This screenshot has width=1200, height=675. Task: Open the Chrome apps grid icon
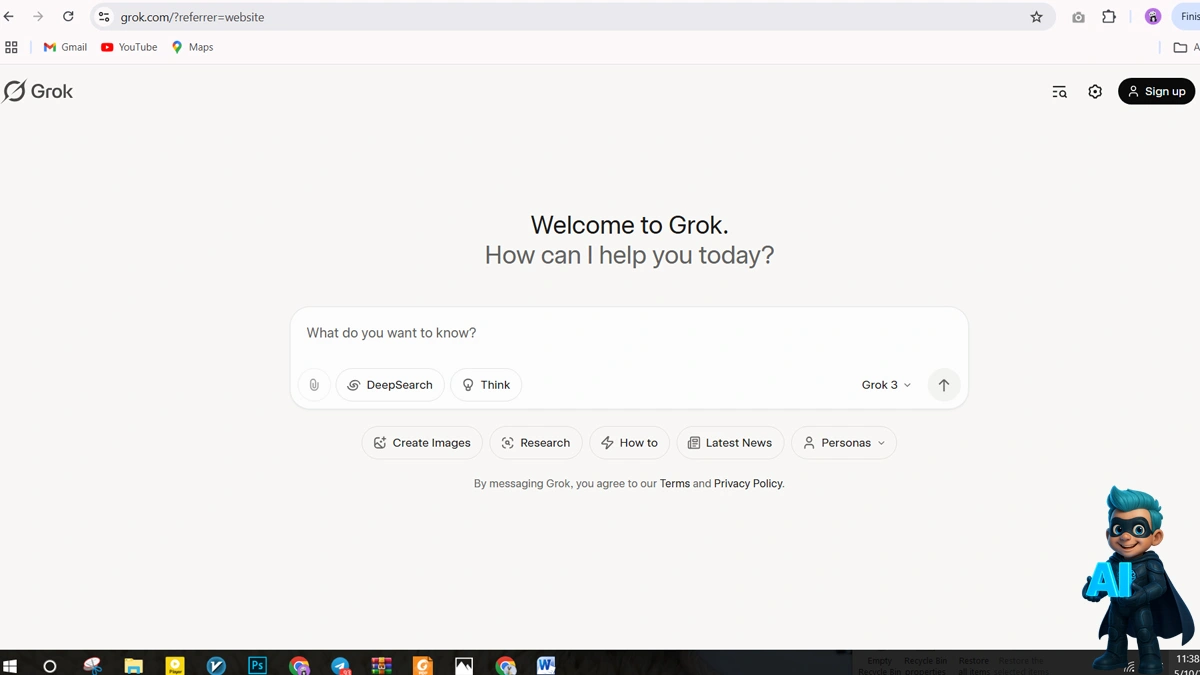(x=12, y=47)
